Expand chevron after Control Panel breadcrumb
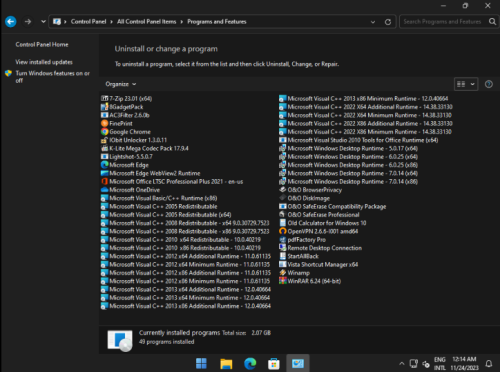This screenshot has width=500, height=372. pos(112,22)
